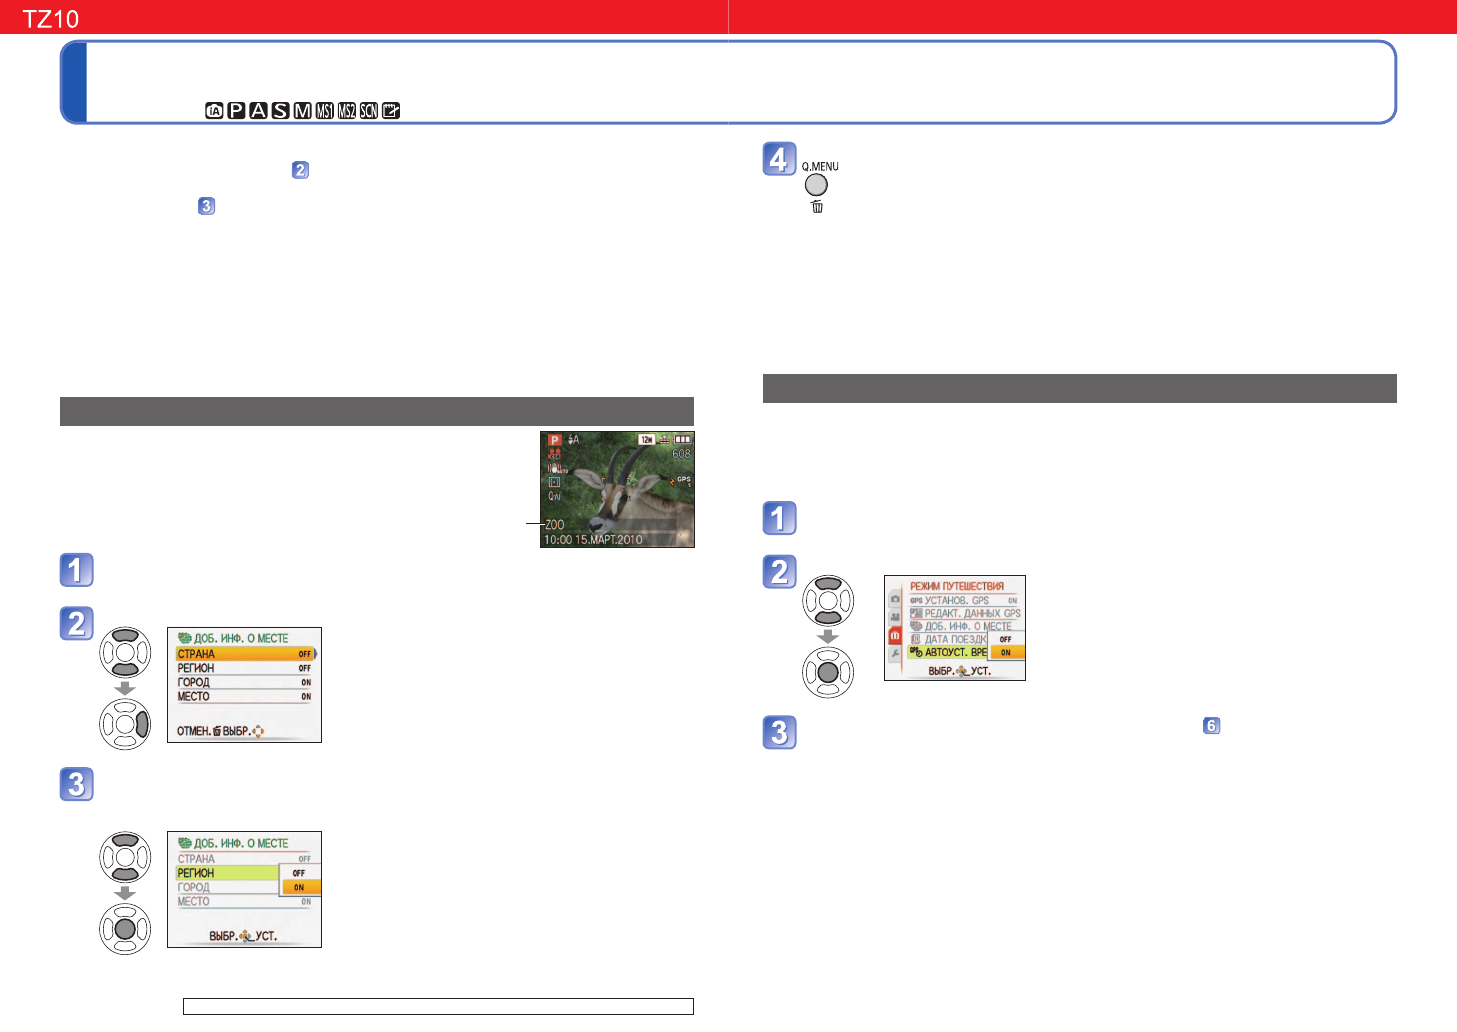This screenshot has width=1457, height=1032.
Task: Select the SCN scene mode icon
Action: 369,111
